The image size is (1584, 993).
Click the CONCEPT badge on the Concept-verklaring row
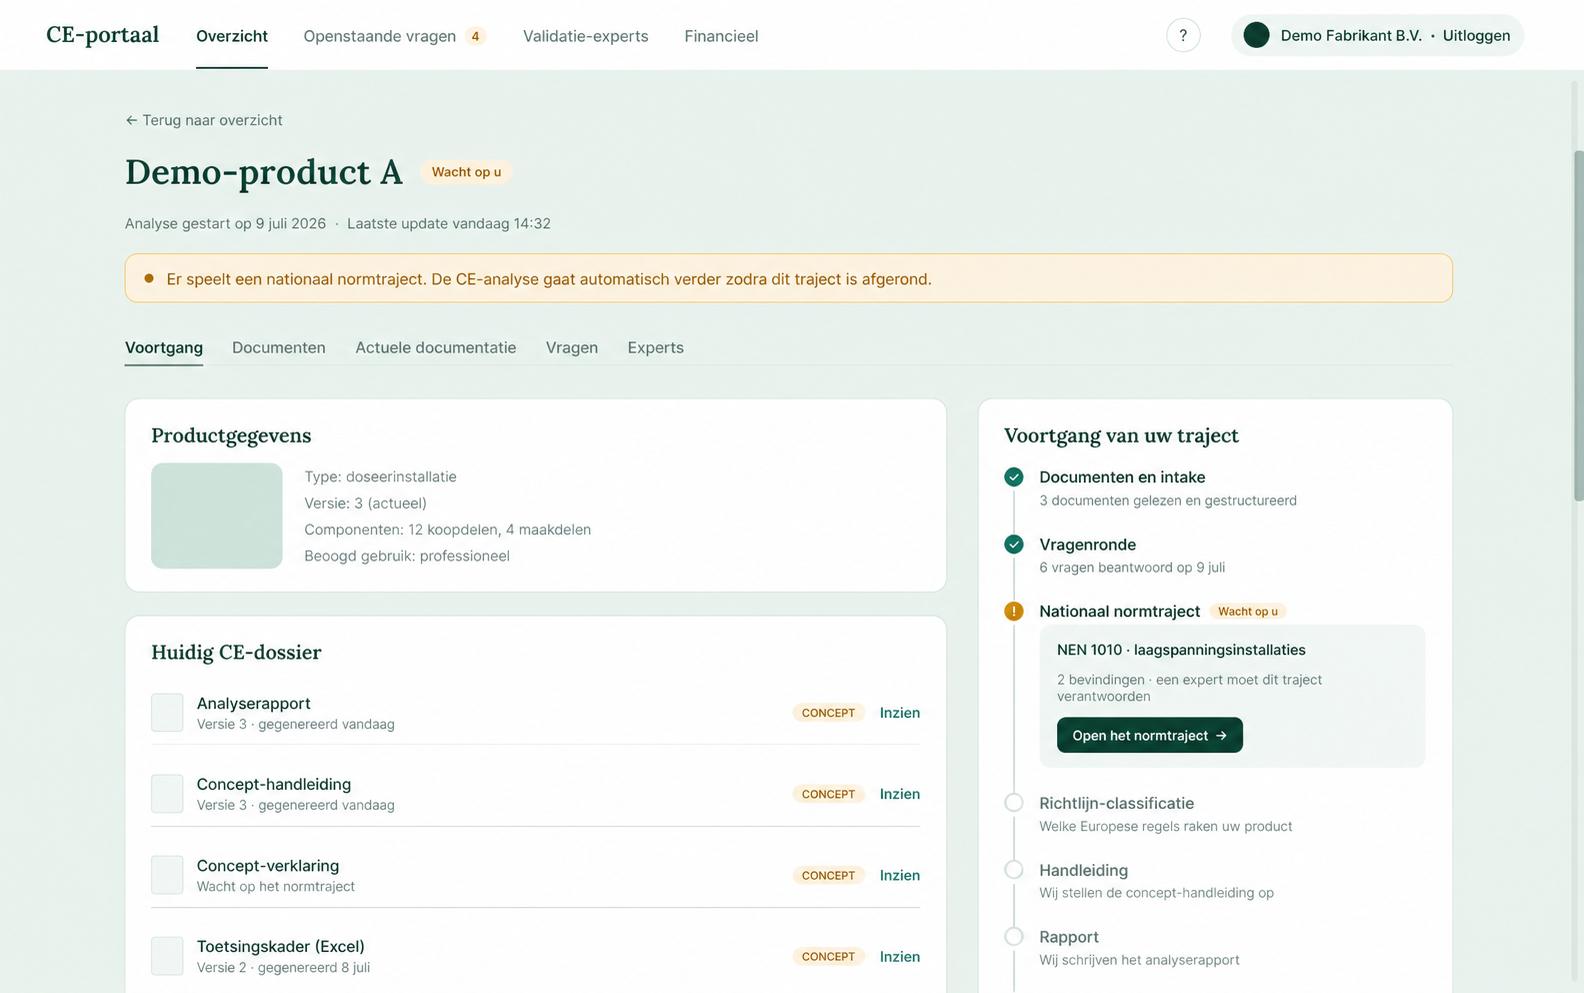click(x=828, y=875)
